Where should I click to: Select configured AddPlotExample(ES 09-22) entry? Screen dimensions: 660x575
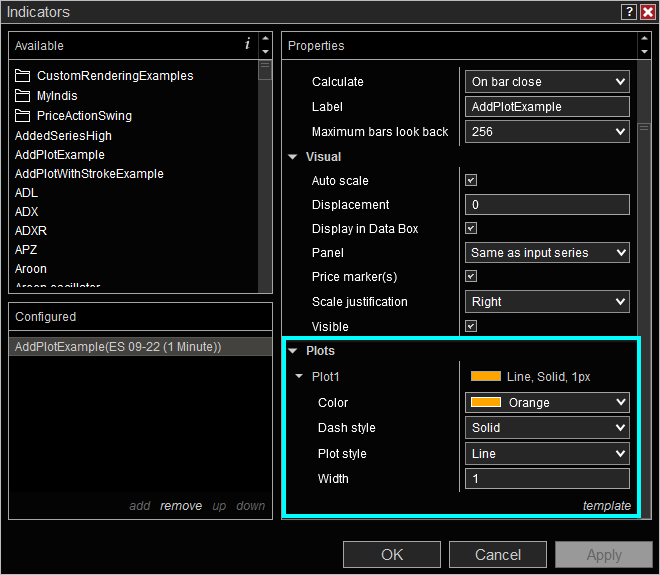click(118, 347)
